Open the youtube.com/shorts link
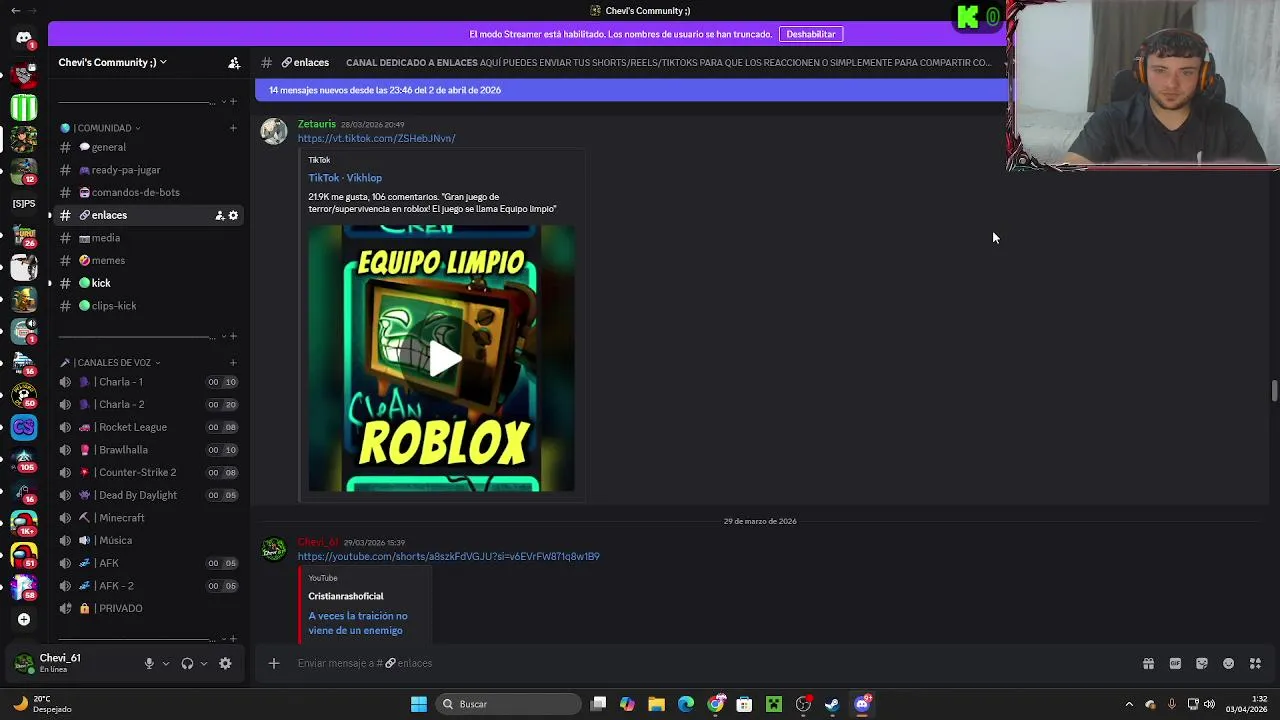Image resolution: width=1280 pixels, height=720 pixels. 448,556
